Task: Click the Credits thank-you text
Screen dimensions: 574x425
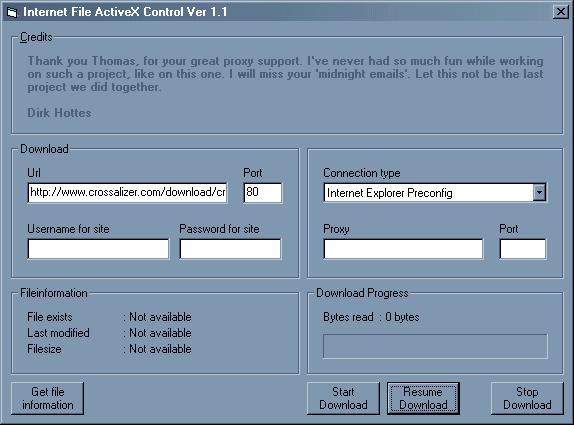Action: [285, 74]
